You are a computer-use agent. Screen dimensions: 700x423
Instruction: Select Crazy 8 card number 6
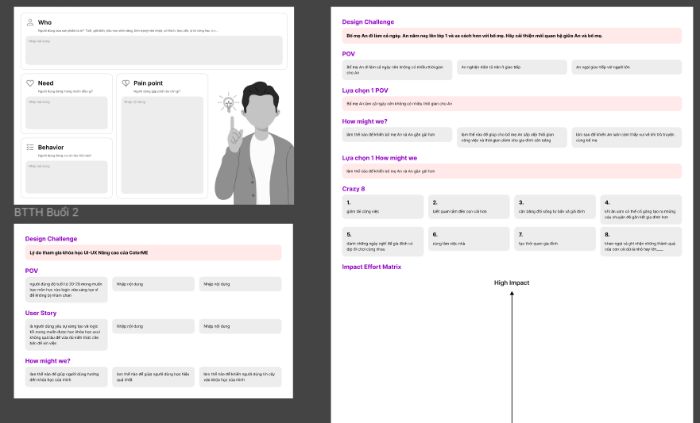pyautogui.click(x=469, y=239)
